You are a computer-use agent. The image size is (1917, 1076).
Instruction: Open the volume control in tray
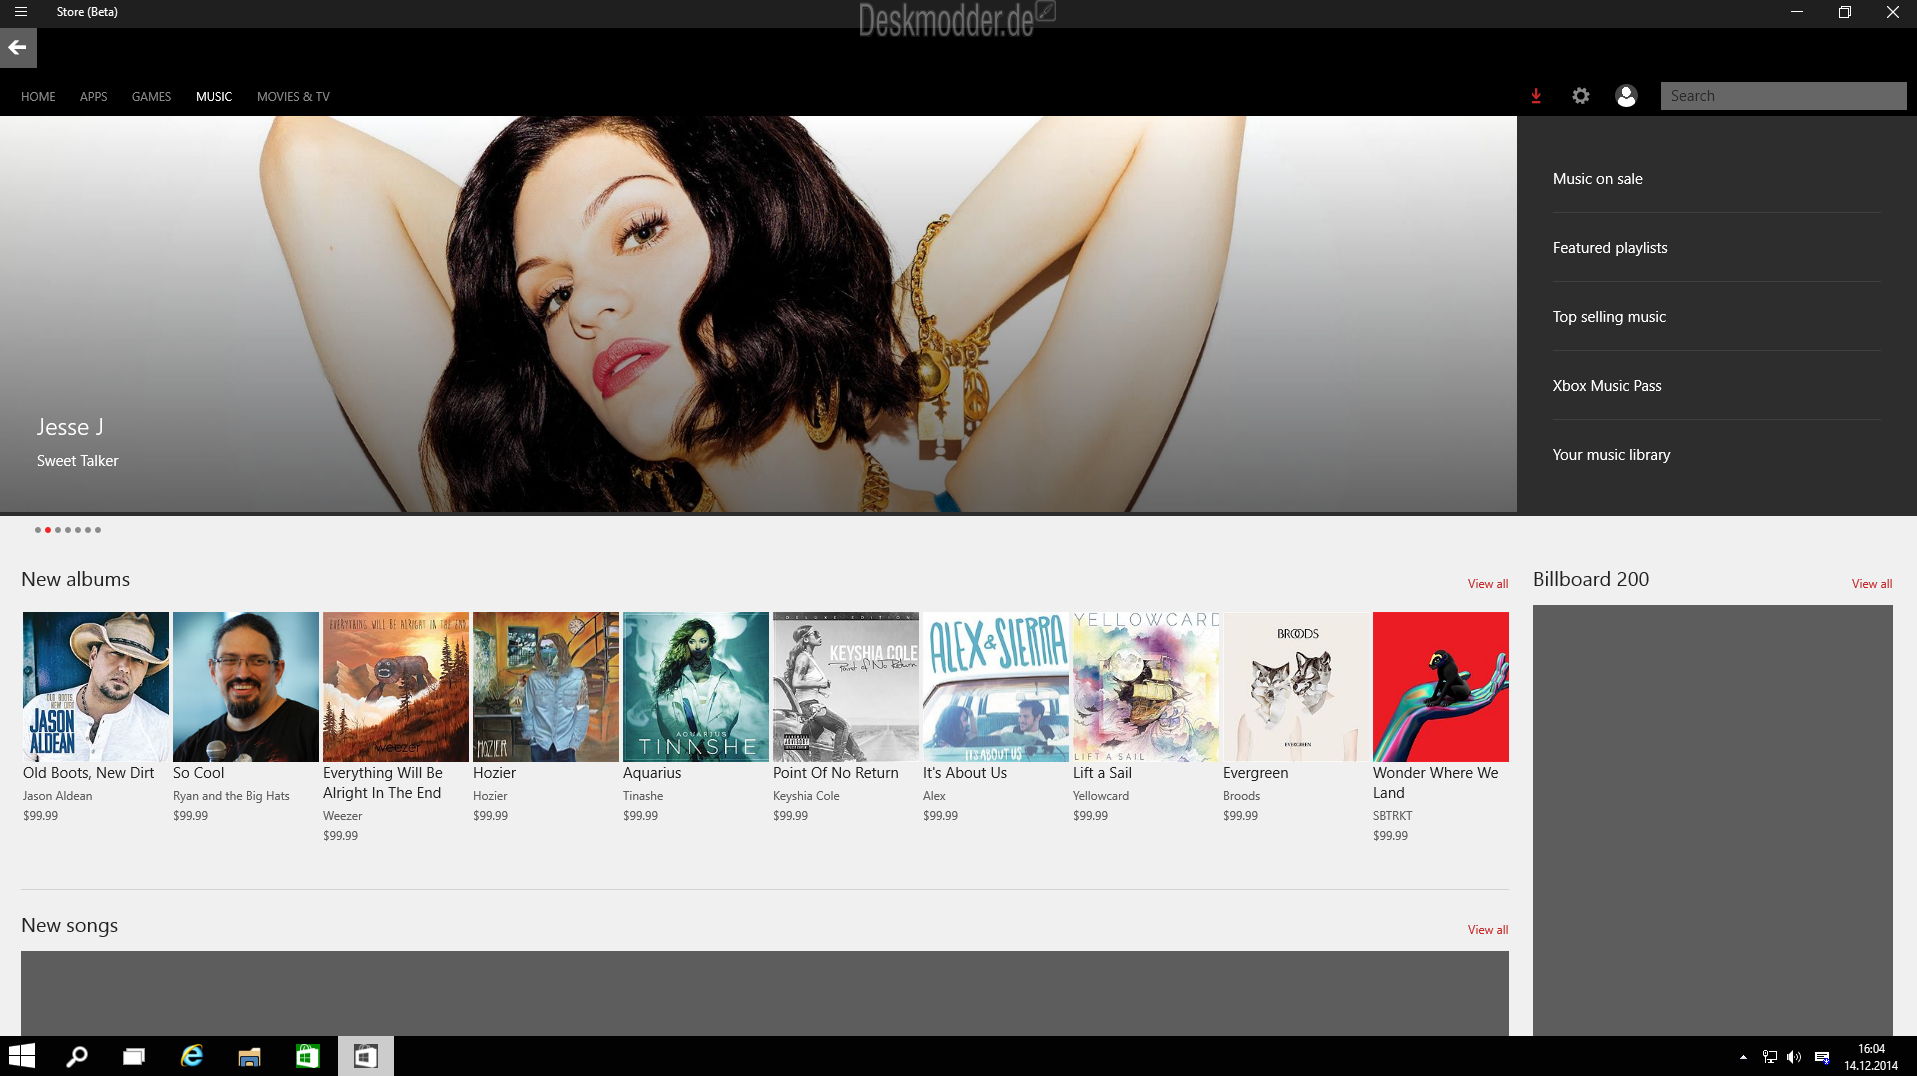click(x=1794, y=1057)
